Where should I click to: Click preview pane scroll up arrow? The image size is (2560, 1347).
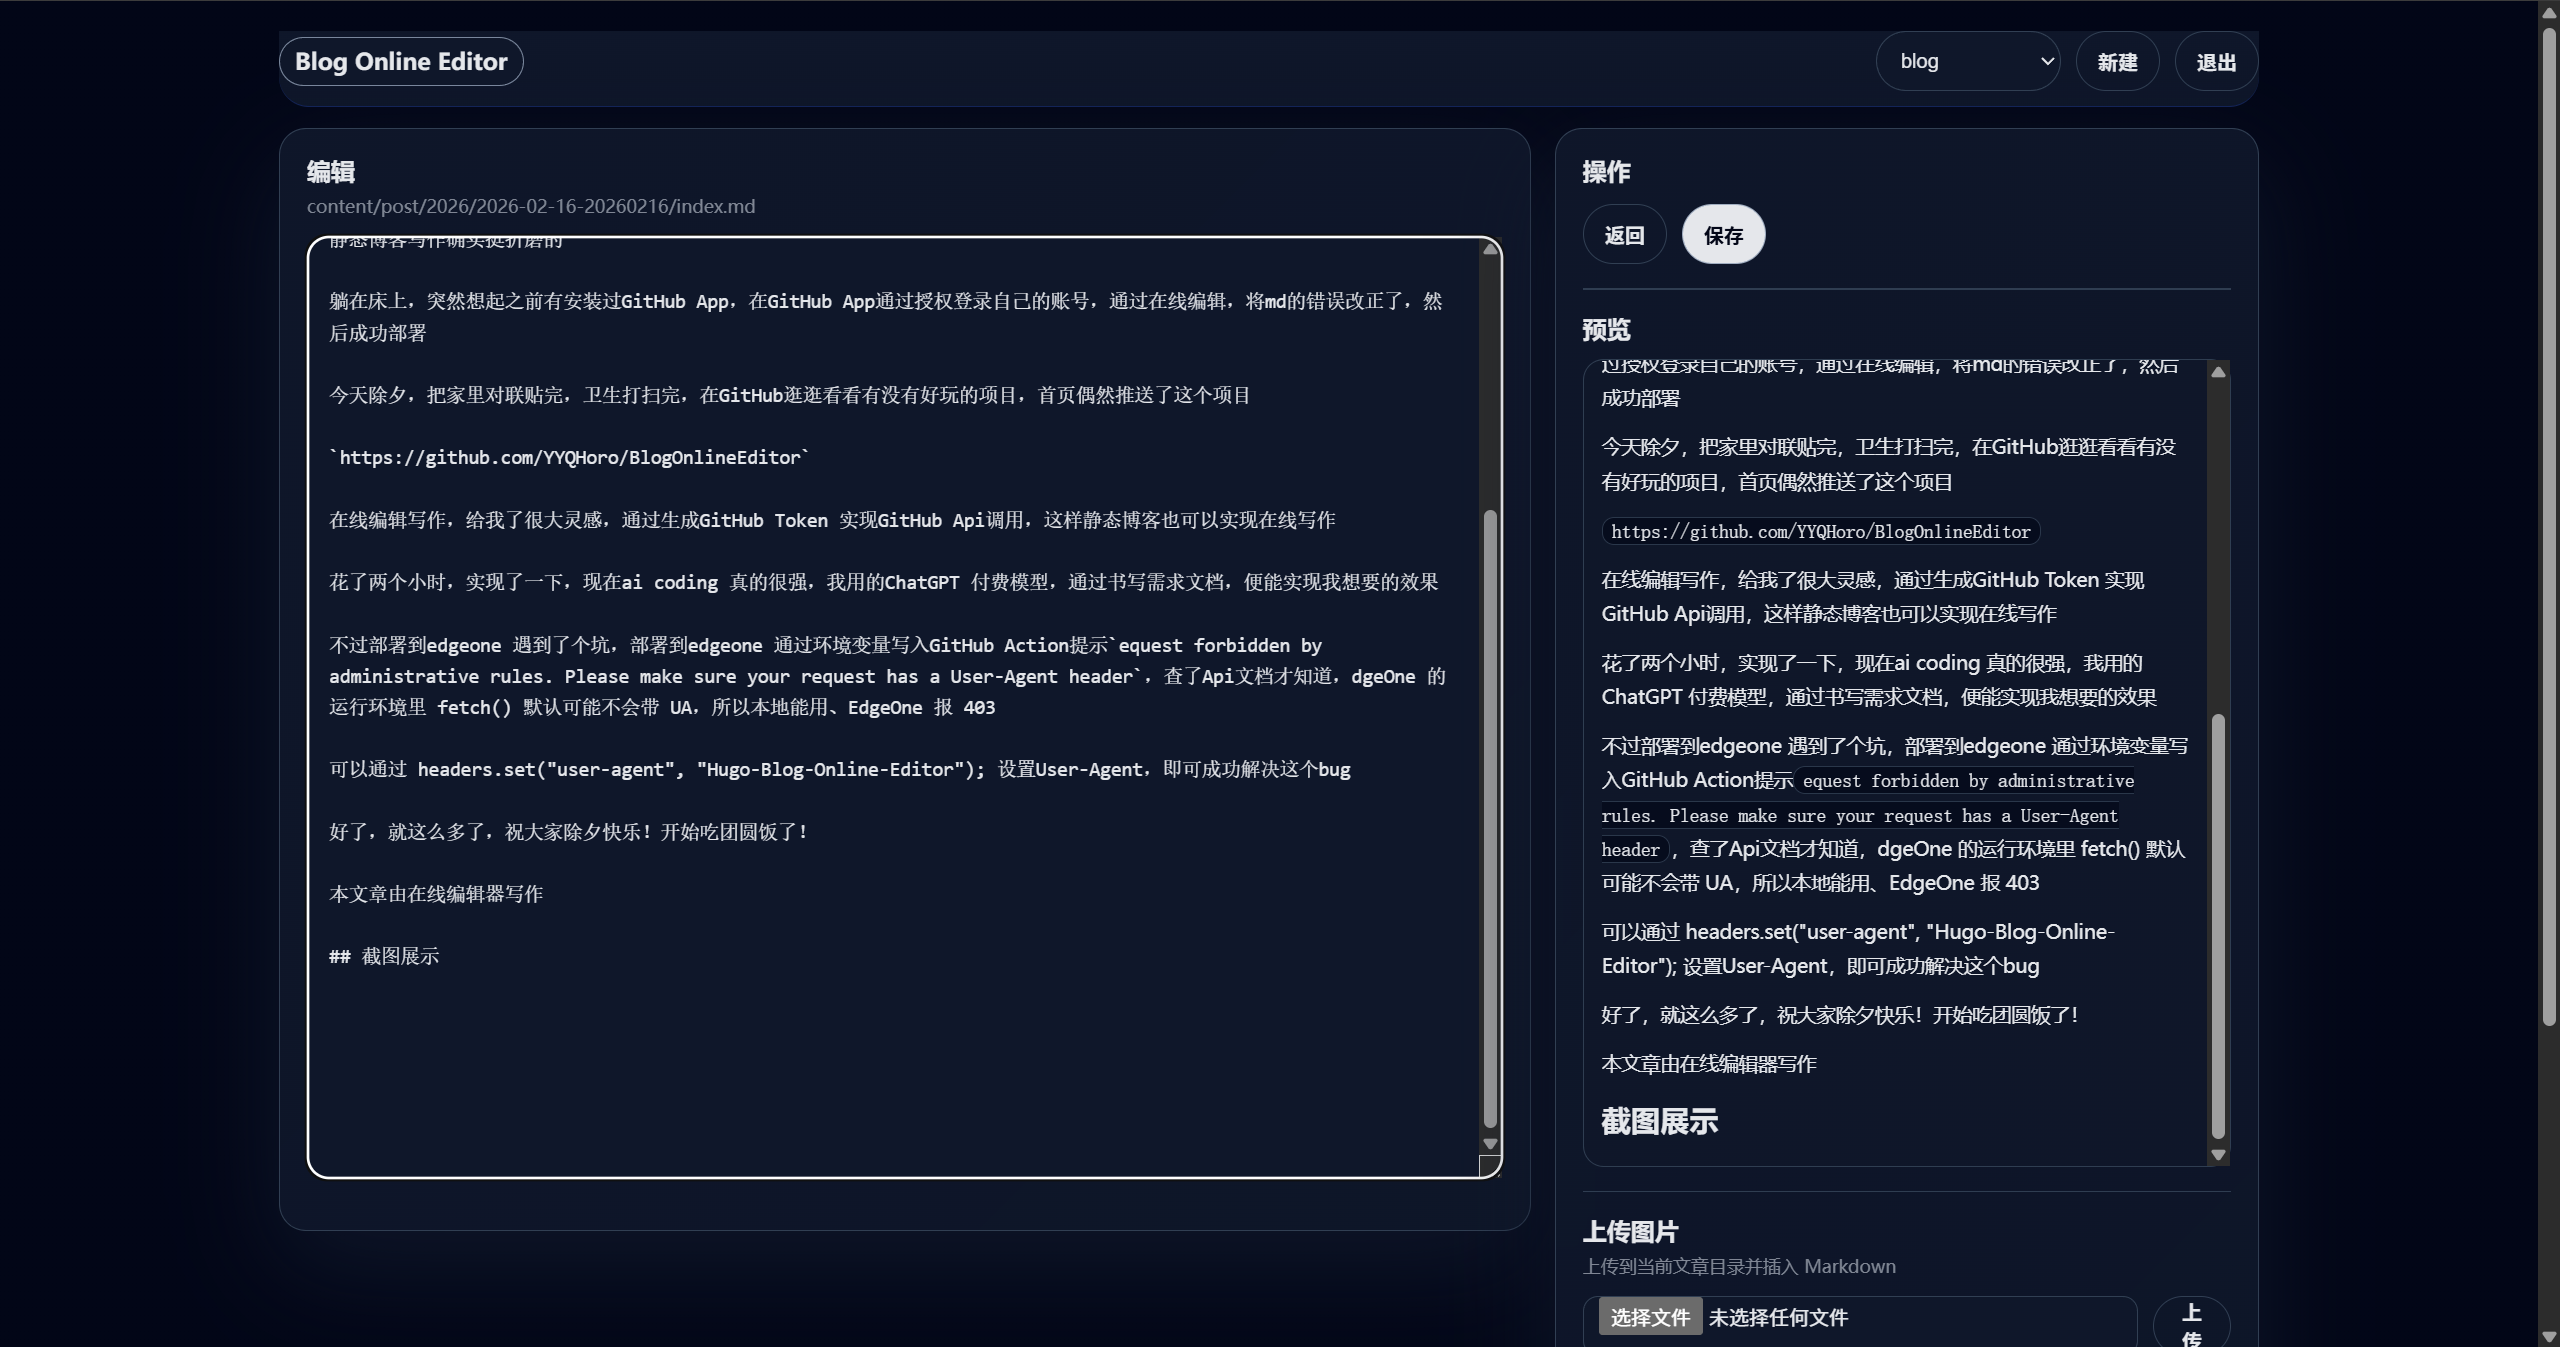2218,372
